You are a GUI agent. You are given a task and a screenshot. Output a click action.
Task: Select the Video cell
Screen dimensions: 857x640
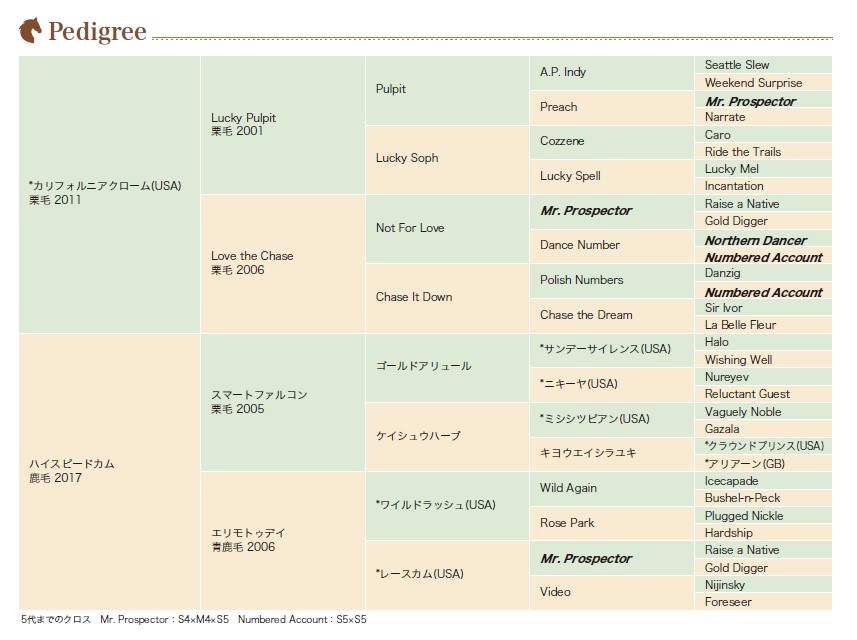tap(612, 592)
